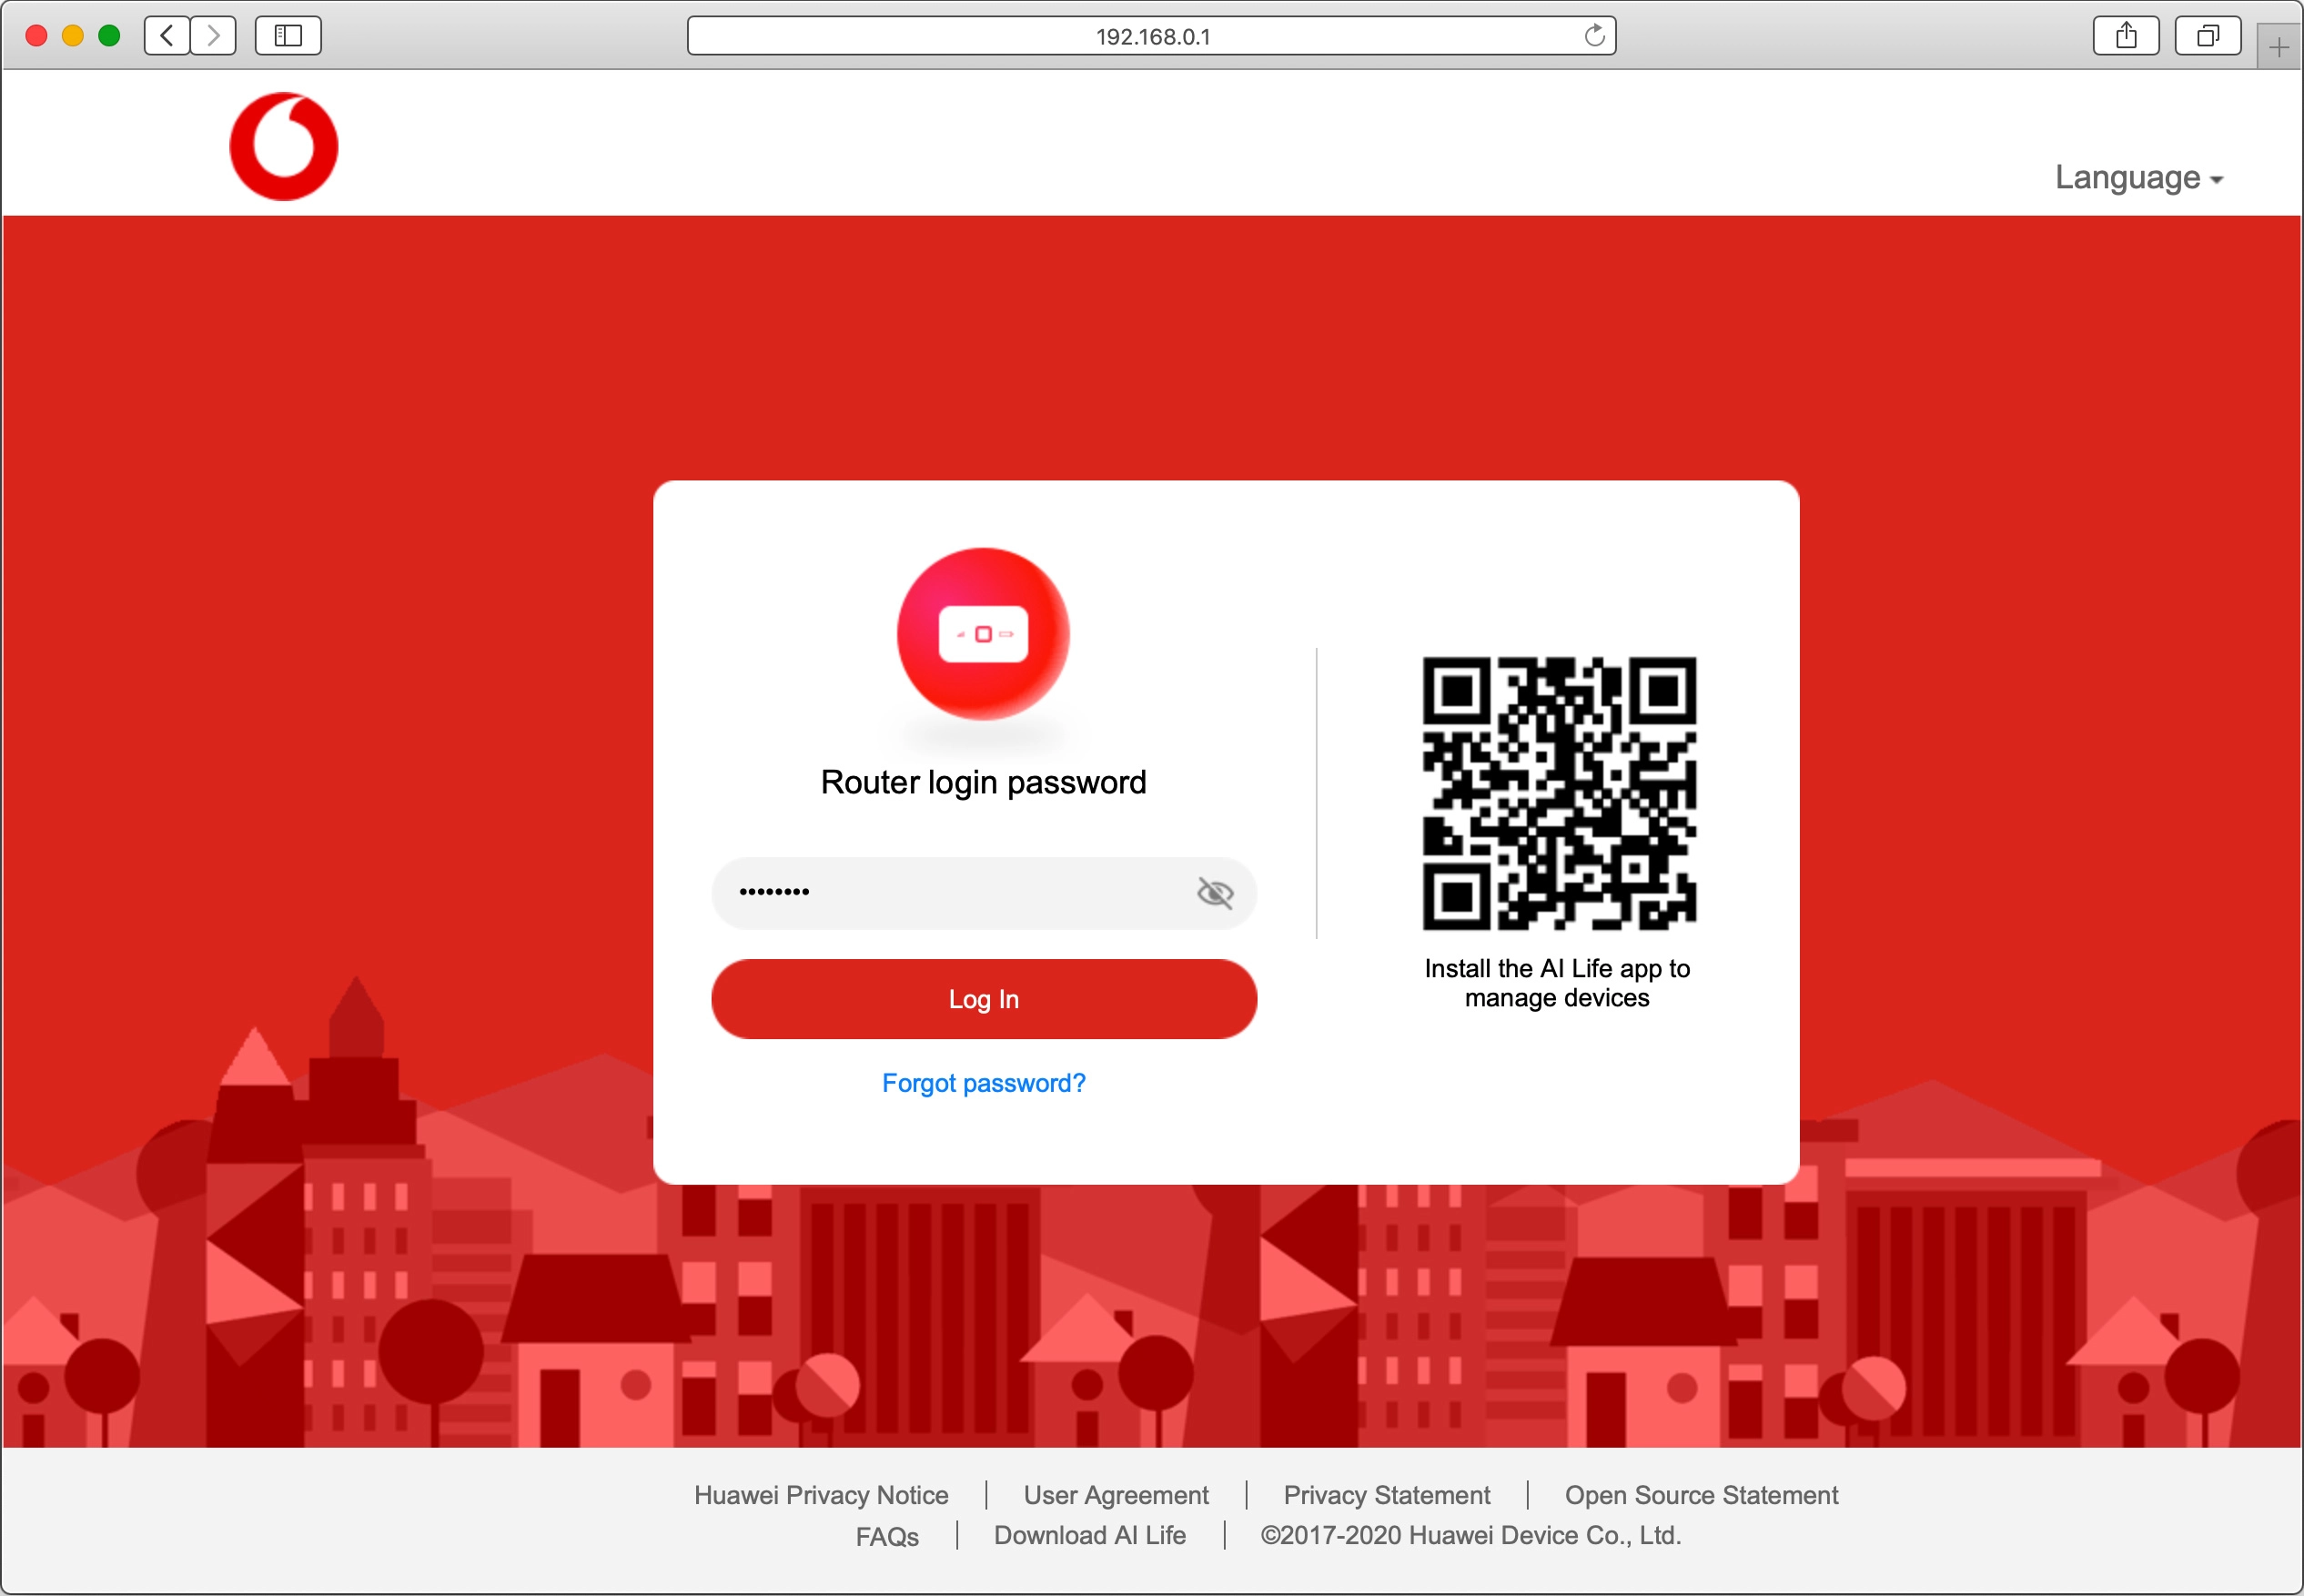Image resolution: width=2304 pixels, height=1596 pixels.
Task: Click the Download AI Life link
Action: click(1089, 1535)
